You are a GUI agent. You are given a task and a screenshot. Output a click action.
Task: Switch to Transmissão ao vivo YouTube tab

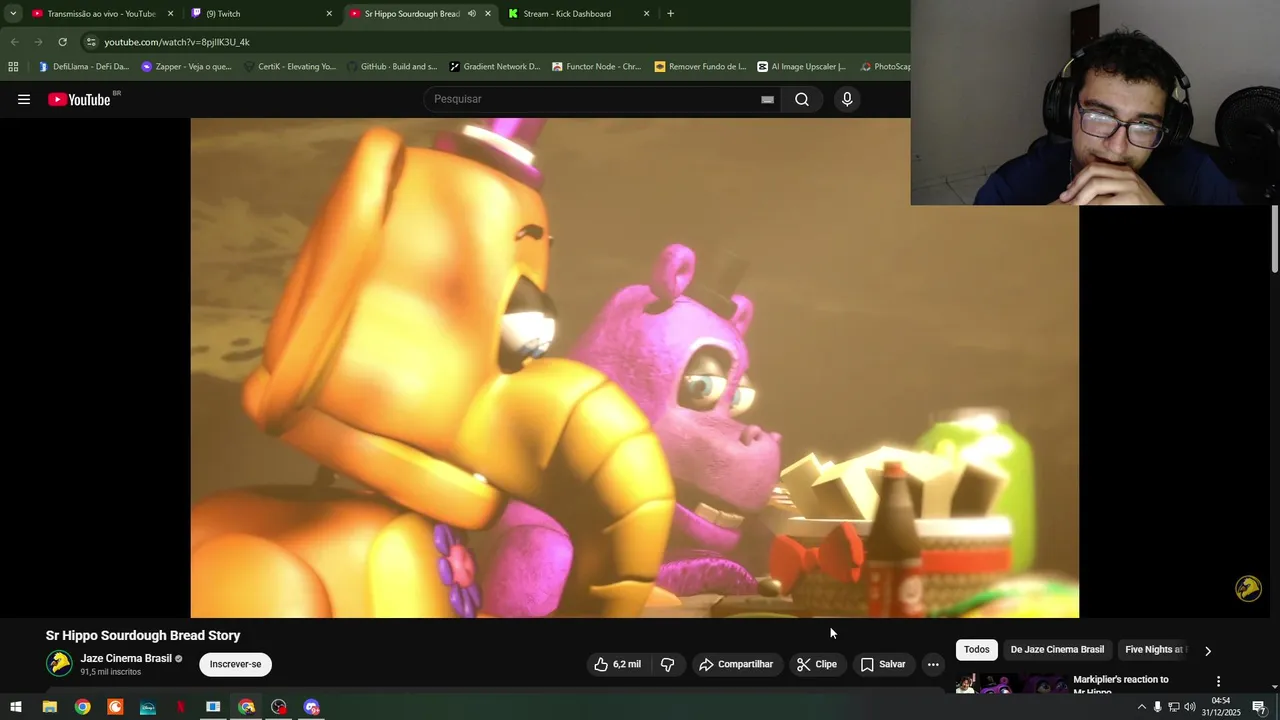(101, 14)
